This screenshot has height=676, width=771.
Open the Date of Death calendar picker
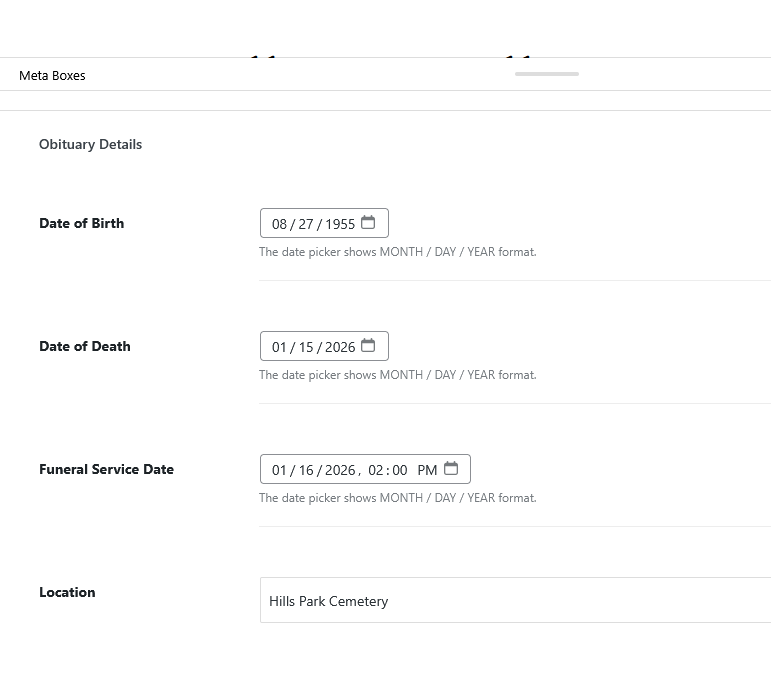pyautogui.click(x=368, y=346)
